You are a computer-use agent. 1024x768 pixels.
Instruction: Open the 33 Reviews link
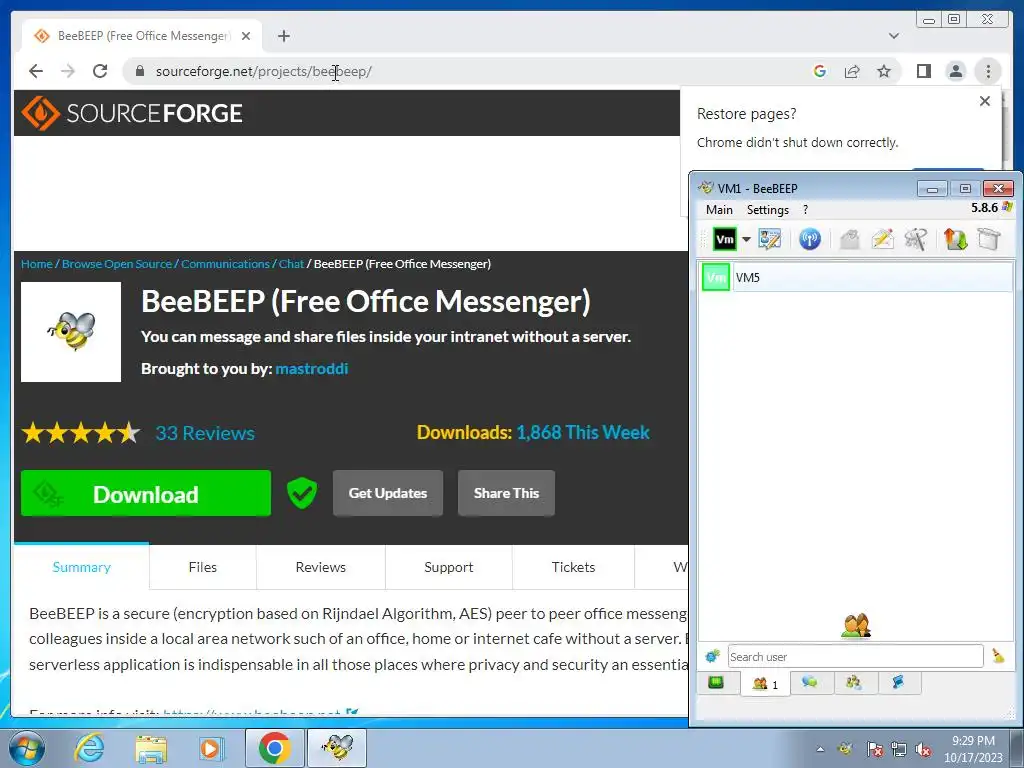205,433
